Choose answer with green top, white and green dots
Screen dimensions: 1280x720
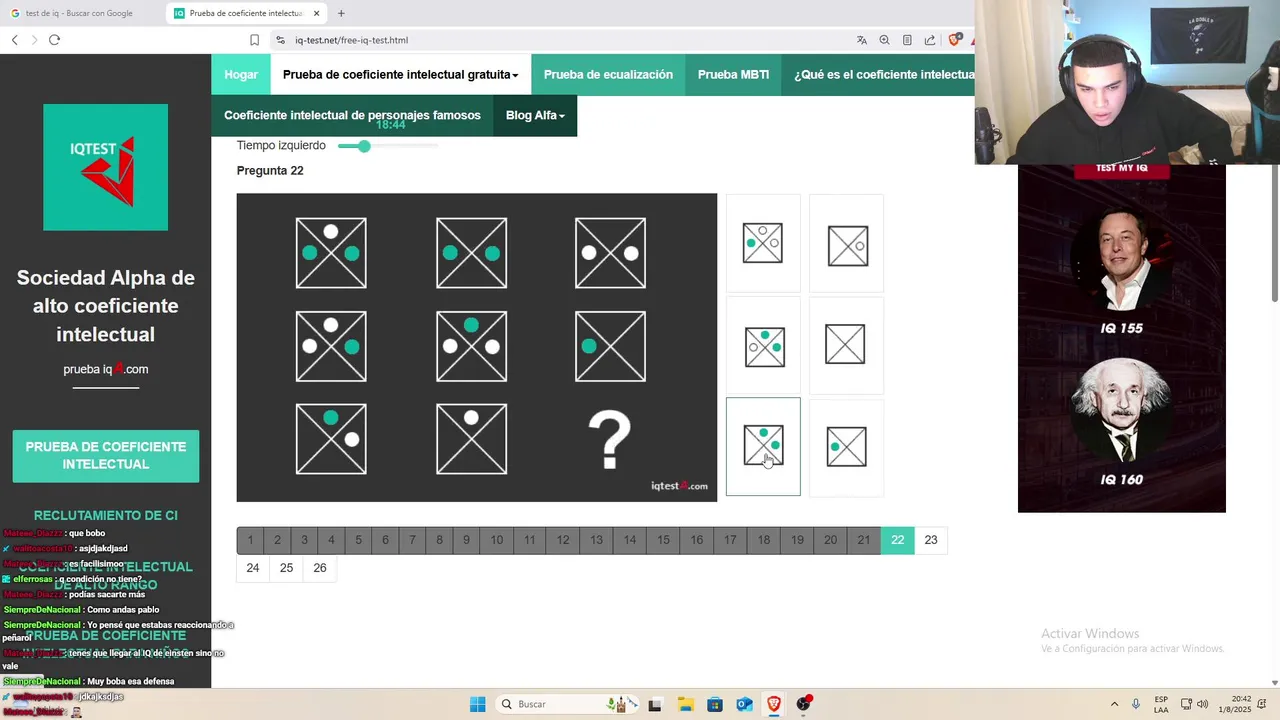[764, 346]
